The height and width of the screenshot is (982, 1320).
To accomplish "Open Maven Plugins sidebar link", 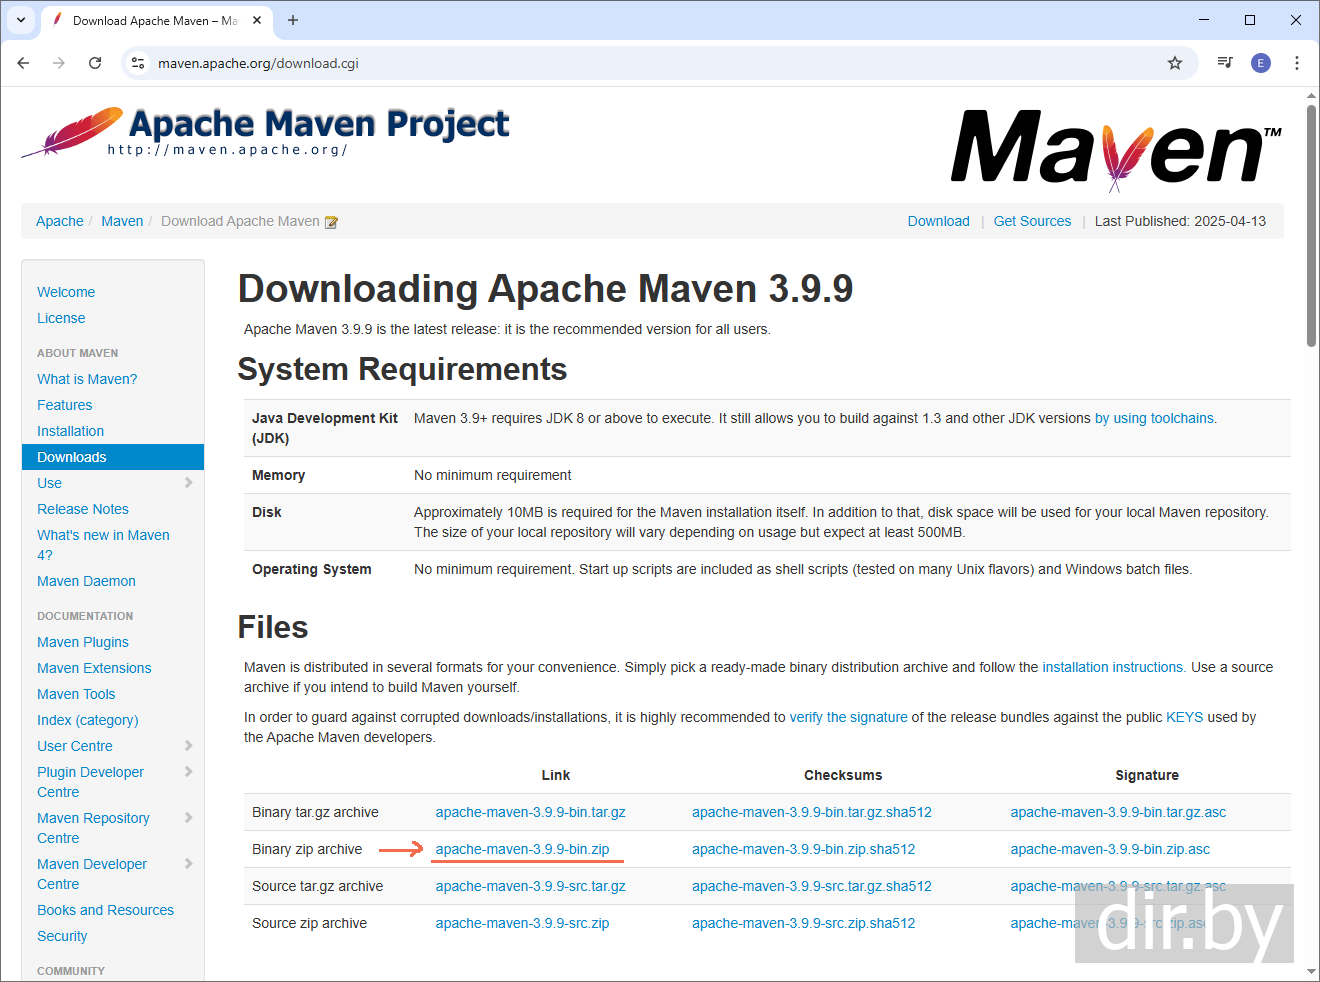I will pyautogui.click(x=83, y=642).
